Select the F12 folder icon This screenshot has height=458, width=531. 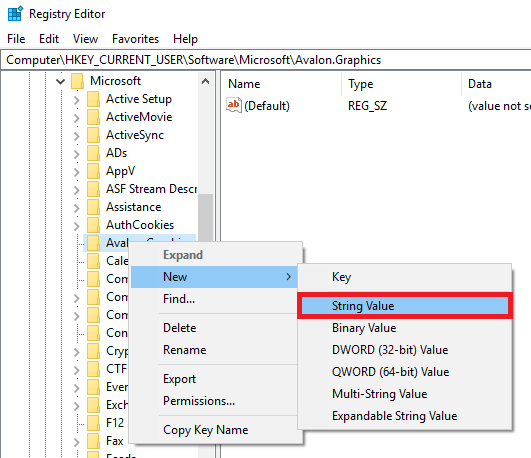93,422
